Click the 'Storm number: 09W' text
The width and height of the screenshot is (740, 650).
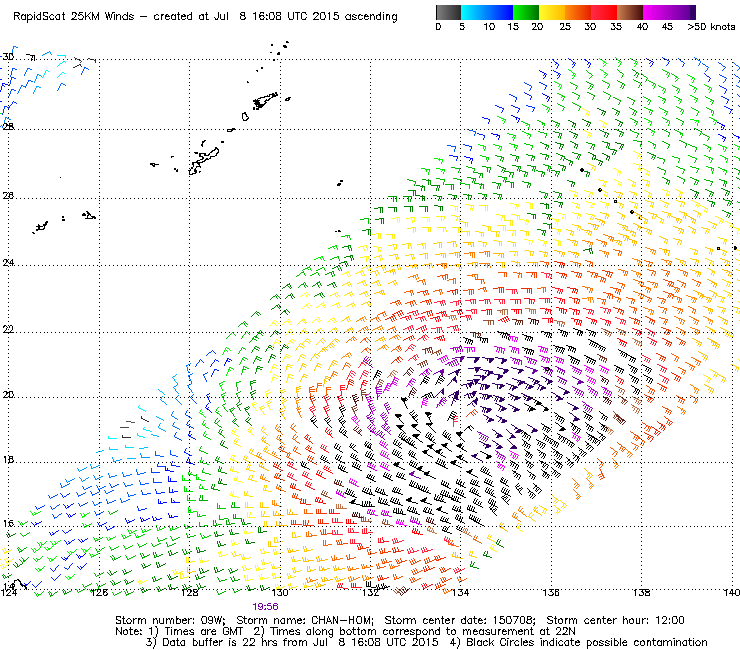(170, 620)
